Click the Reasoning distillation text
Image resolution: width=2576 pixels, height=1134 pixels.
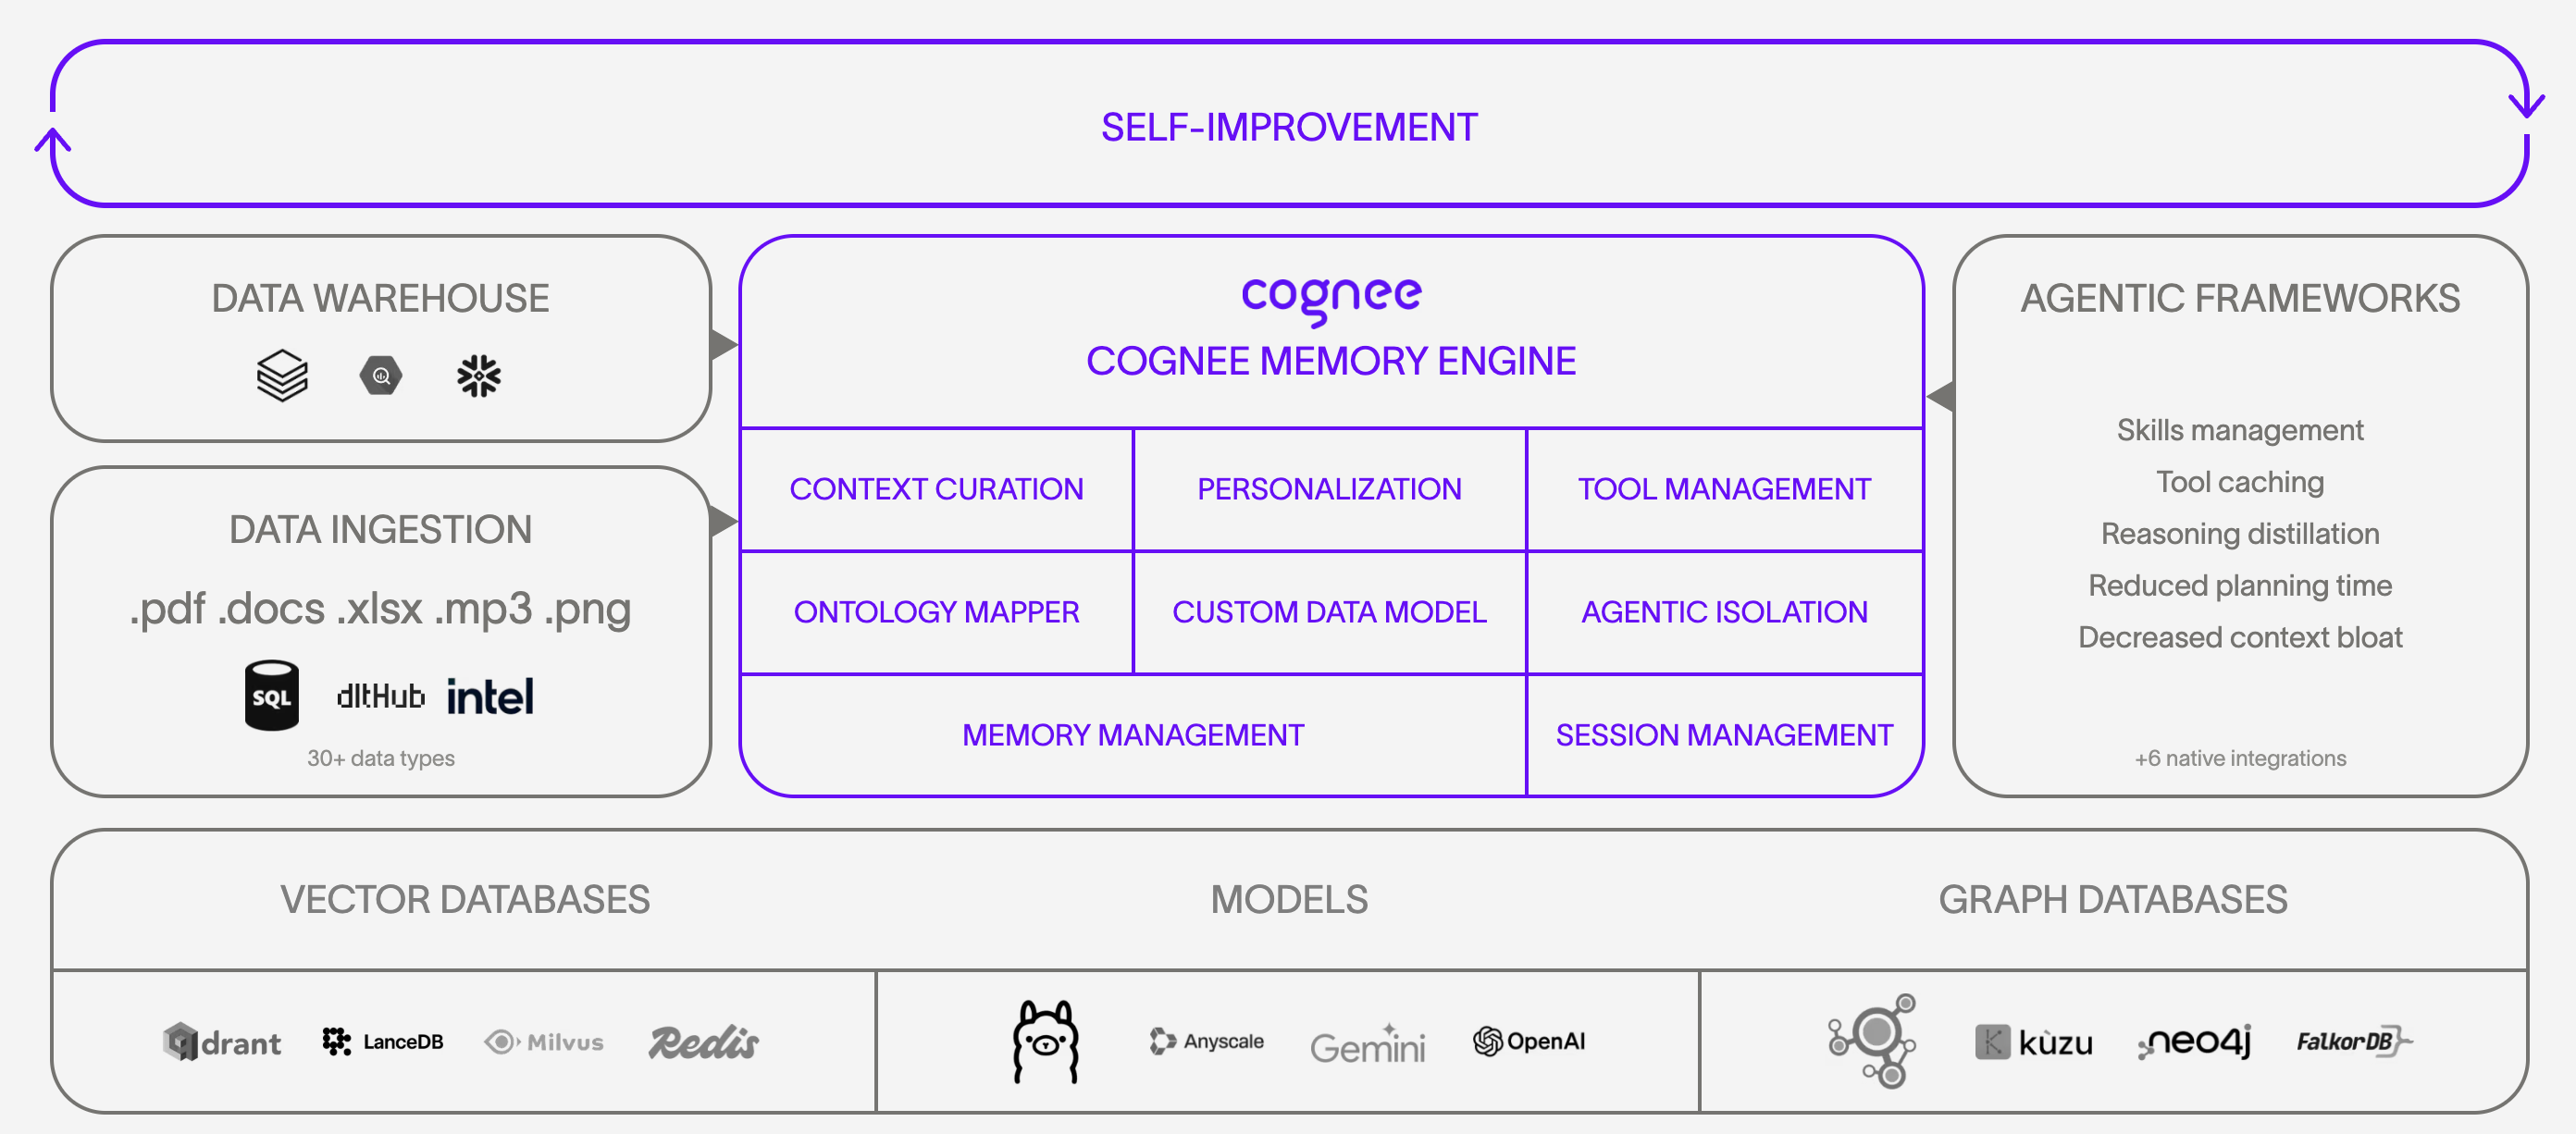(2239, 533)
